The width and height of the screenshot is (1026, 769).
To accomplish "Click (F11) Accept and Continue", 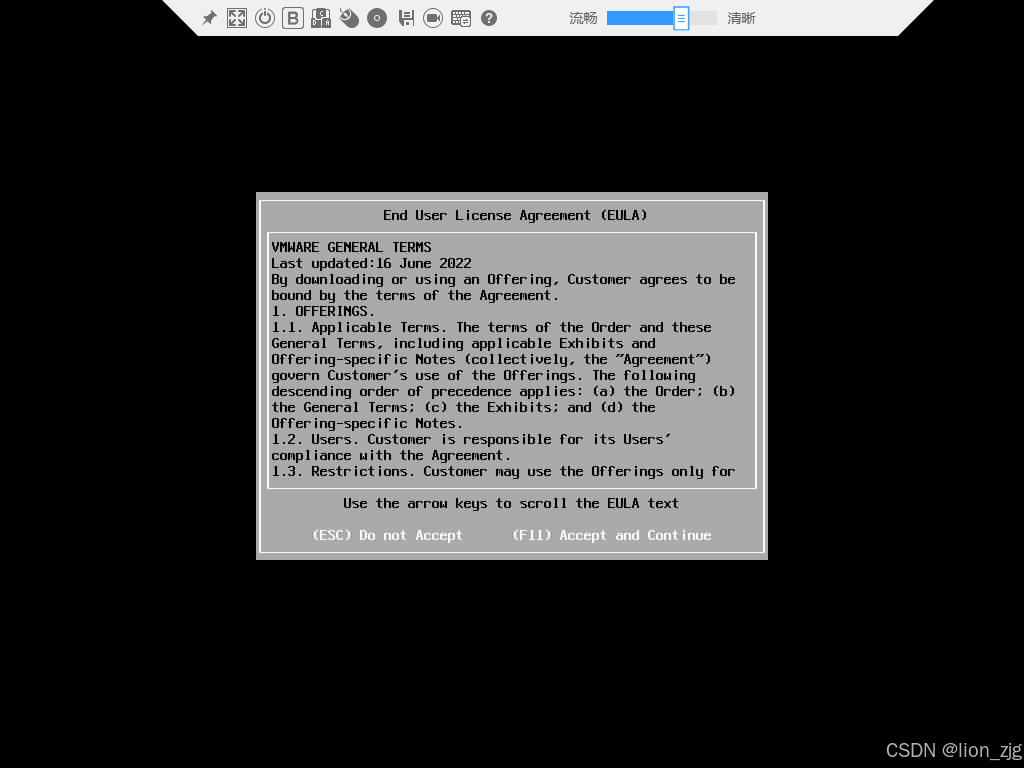I will click(612, 535).
